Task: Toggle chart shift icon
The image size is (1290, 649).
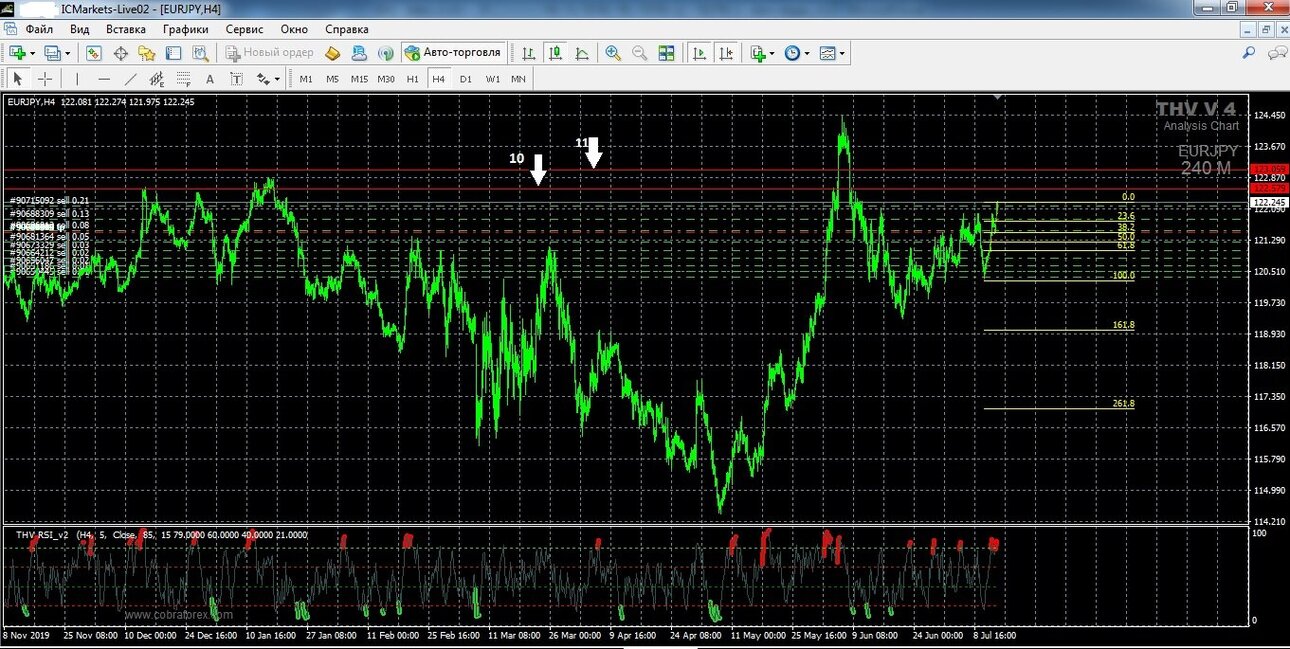Action: 726,53
